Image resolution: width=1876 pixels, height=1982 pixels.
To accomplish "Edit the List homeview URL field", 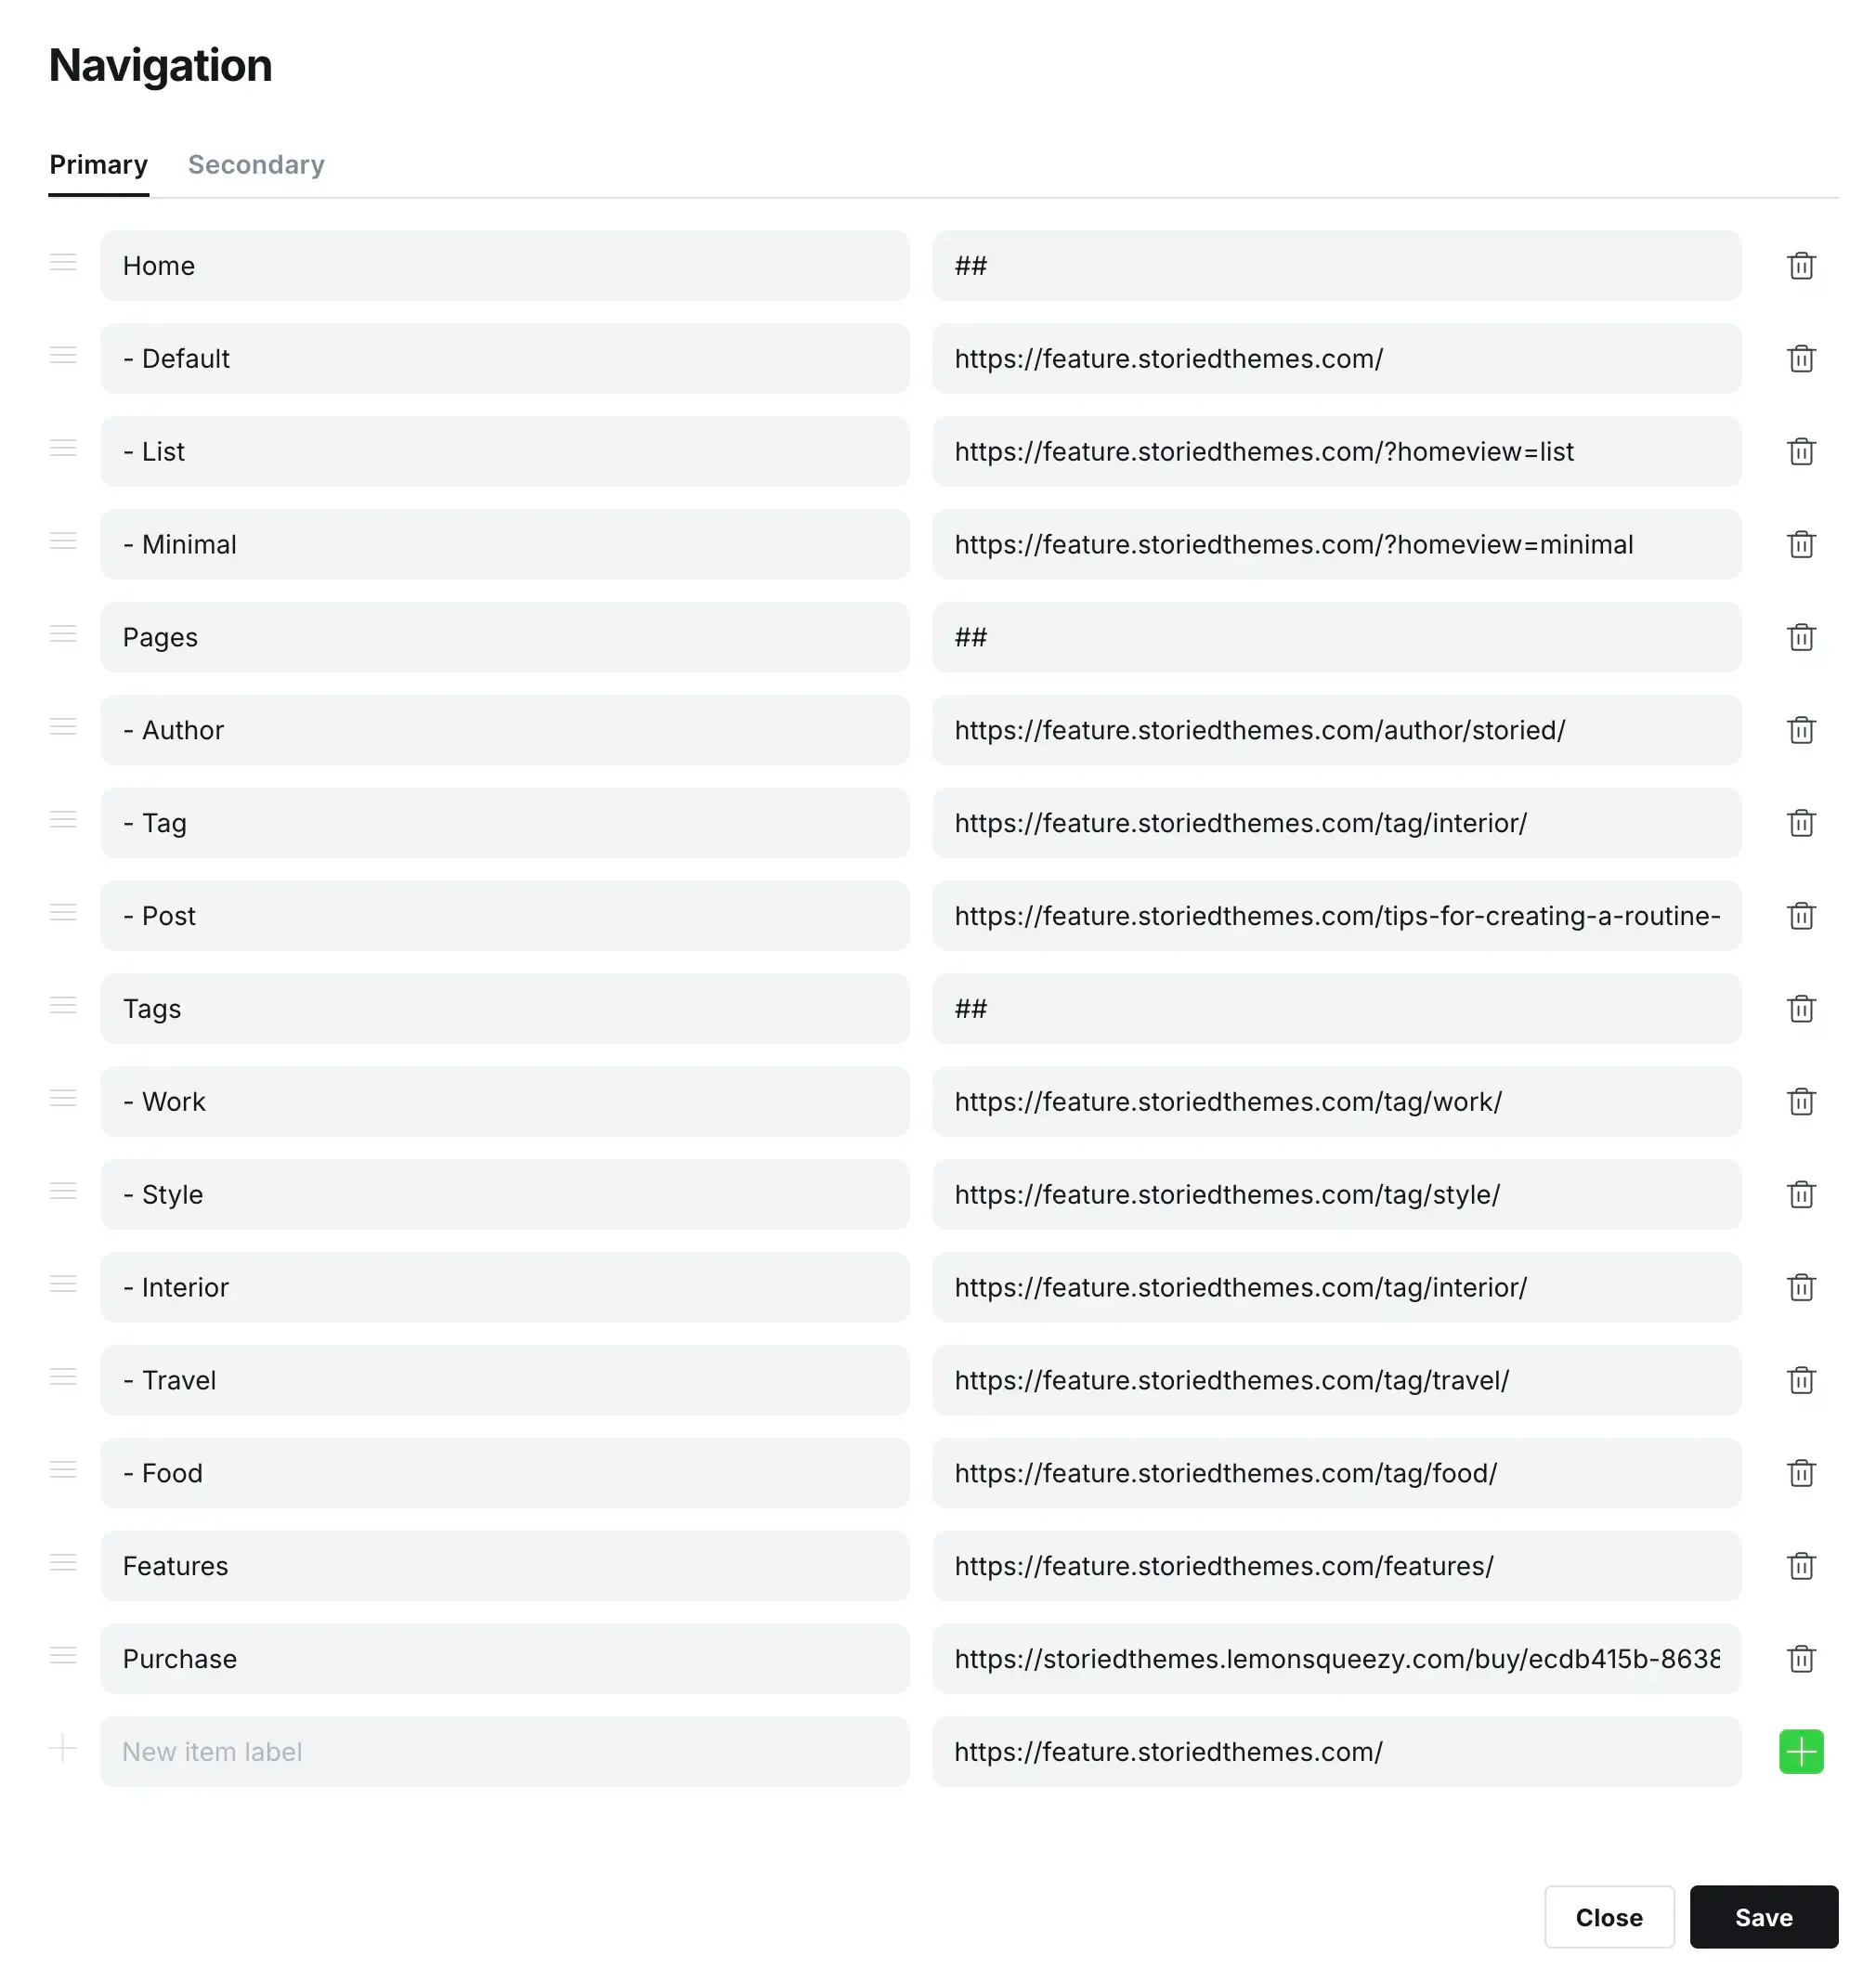I will [1336, 452].
